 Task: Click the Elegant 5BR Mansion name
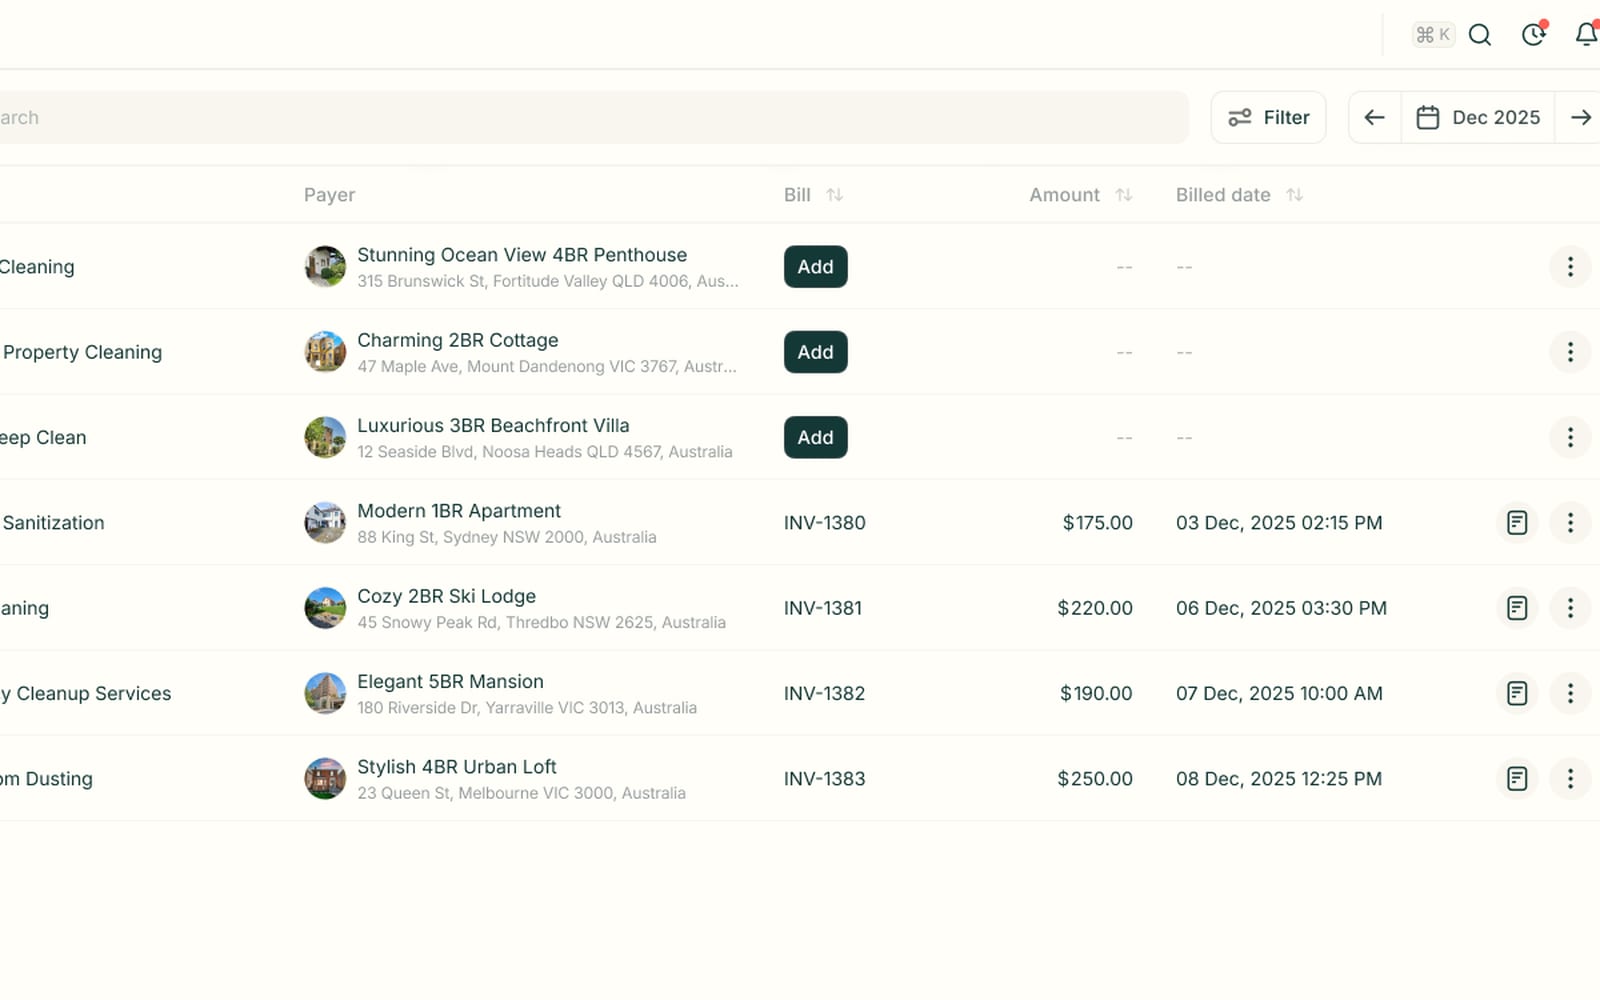coord(450,681)
